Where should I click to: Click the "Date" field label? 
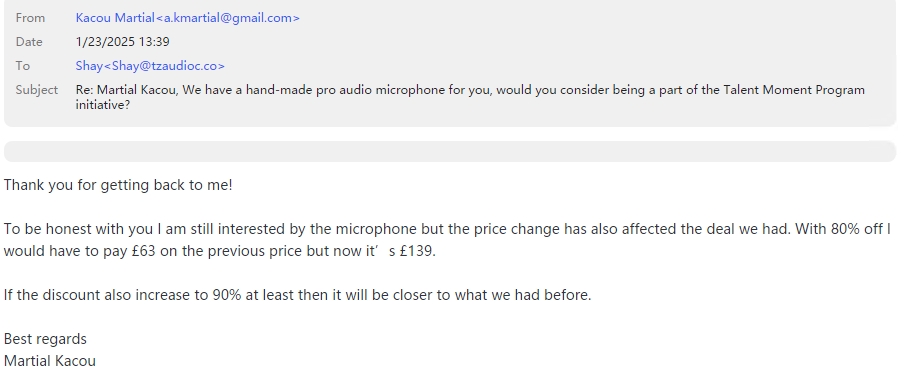[29, 42]
